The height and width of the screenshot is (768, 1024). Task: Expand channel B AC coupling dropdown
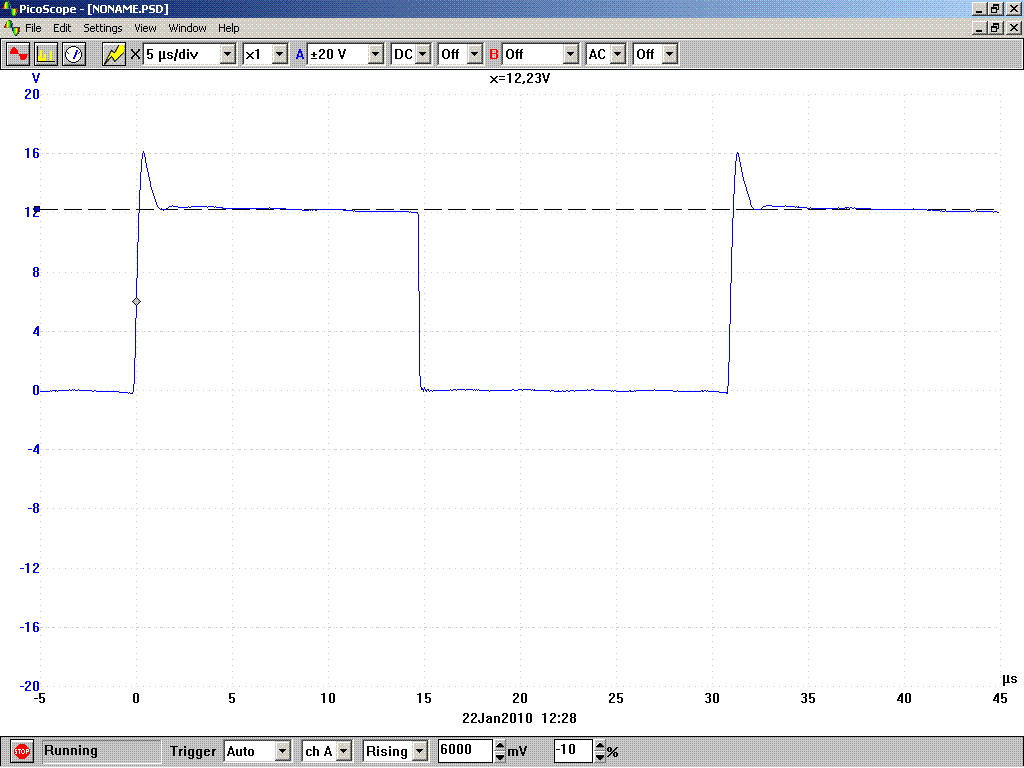pos(618,54)
